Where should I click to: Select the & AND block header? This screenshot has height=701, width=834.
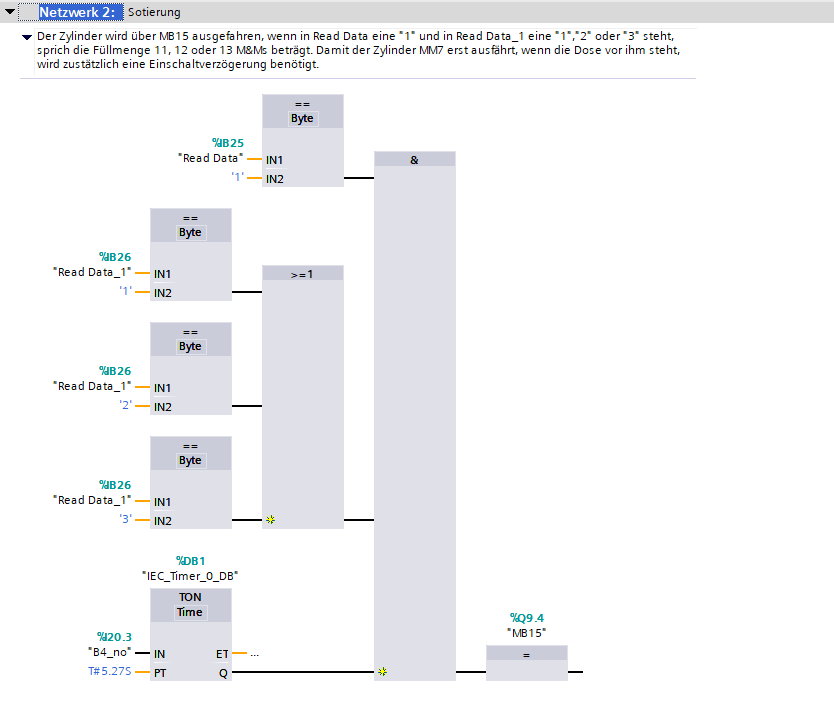(414, 159)
